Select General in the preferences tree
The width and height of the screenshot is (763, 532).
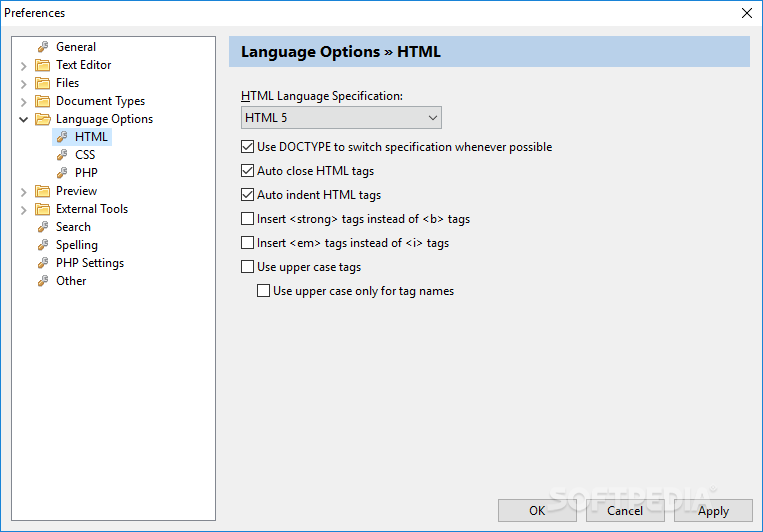tap(76, 47)
